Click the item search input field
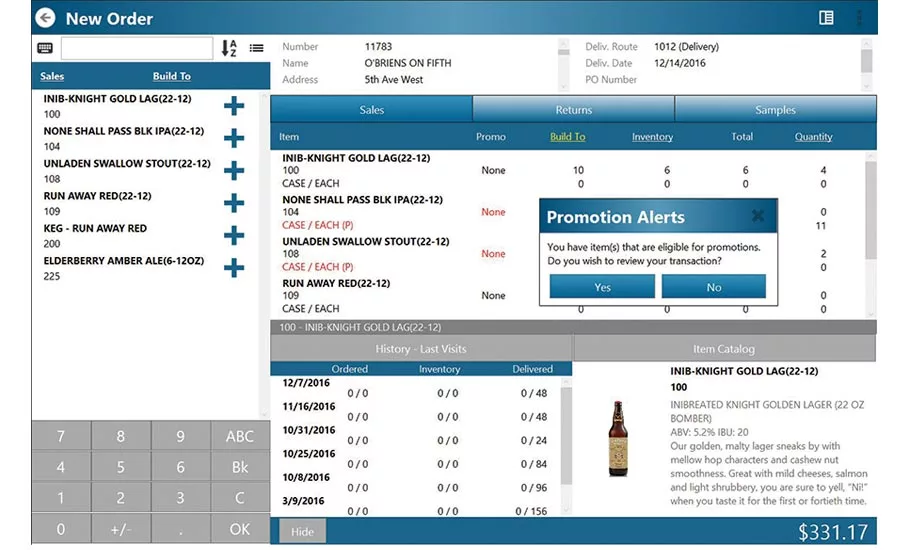This screenshot has width=900, height=550. (137, 48)
